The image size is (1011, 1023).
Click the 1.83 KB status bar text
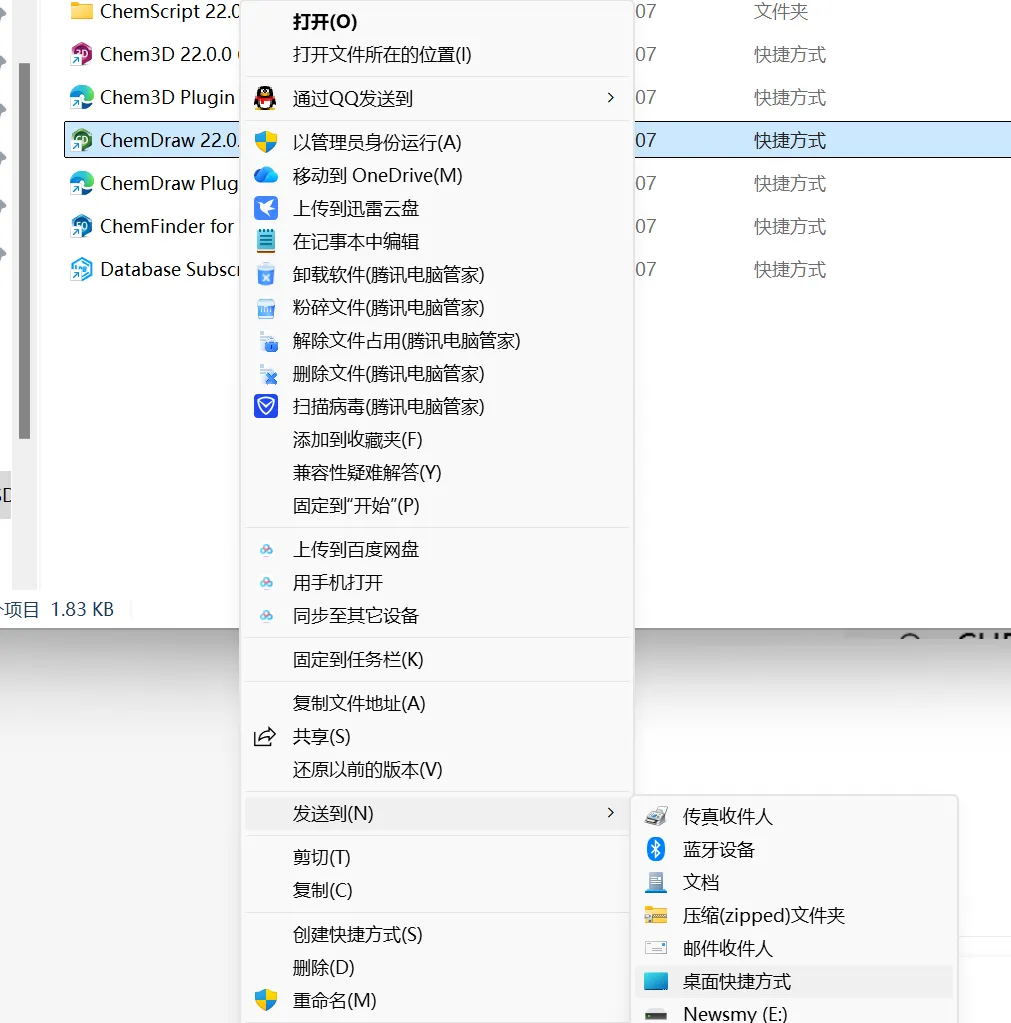point(82,609)
